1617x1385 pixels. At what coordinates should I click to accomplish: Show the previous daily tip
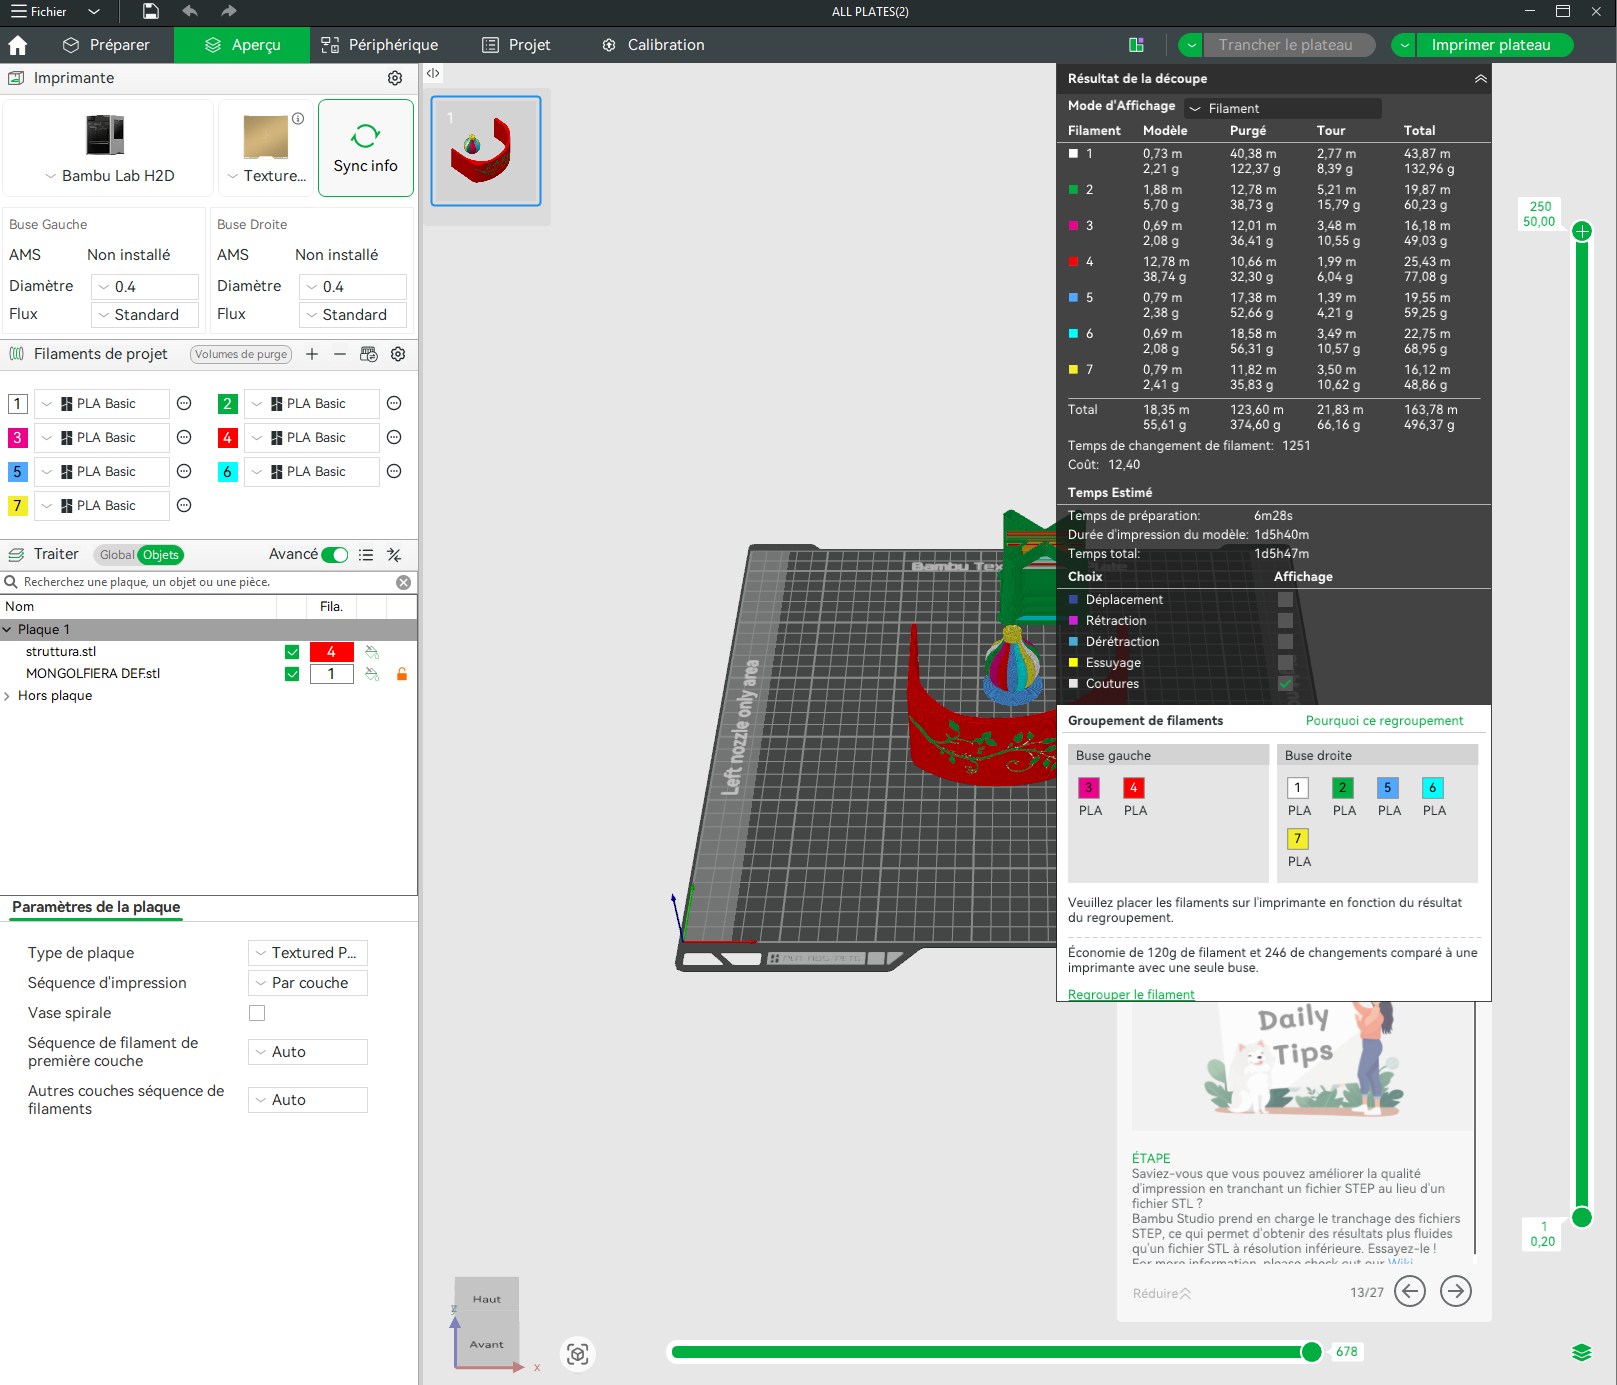coord(1410,1291)
